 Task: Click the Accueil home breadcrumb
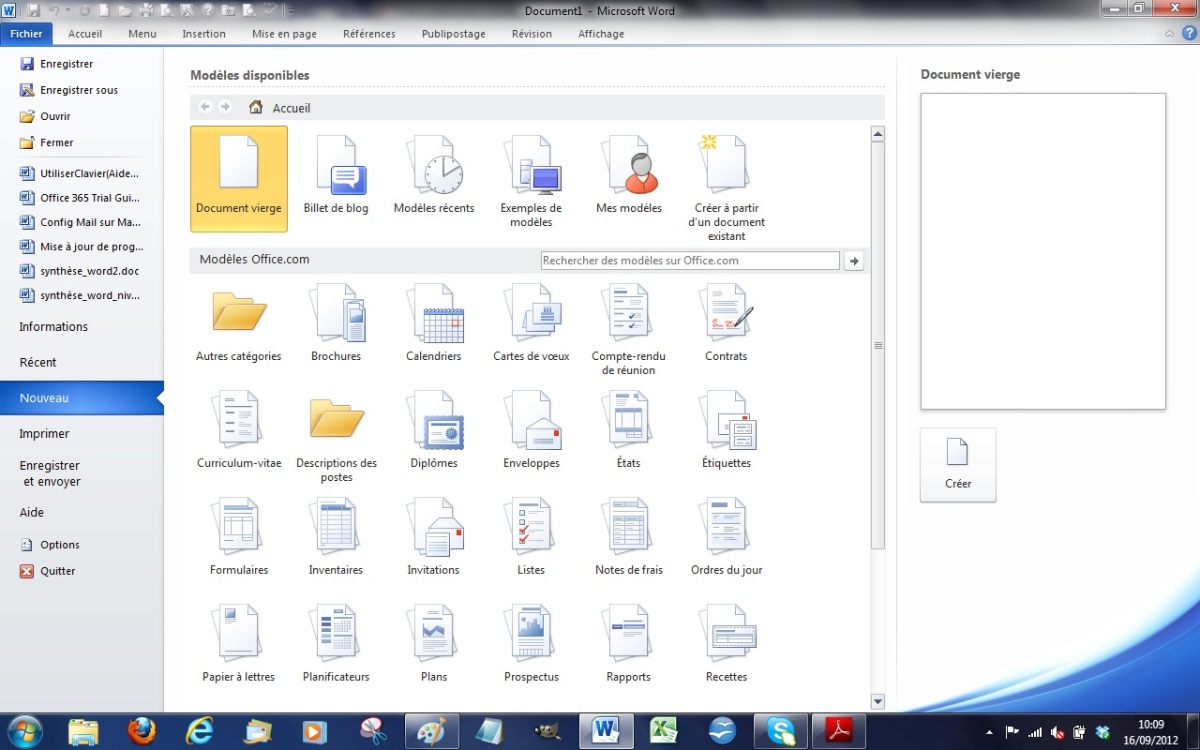point(281,108)
